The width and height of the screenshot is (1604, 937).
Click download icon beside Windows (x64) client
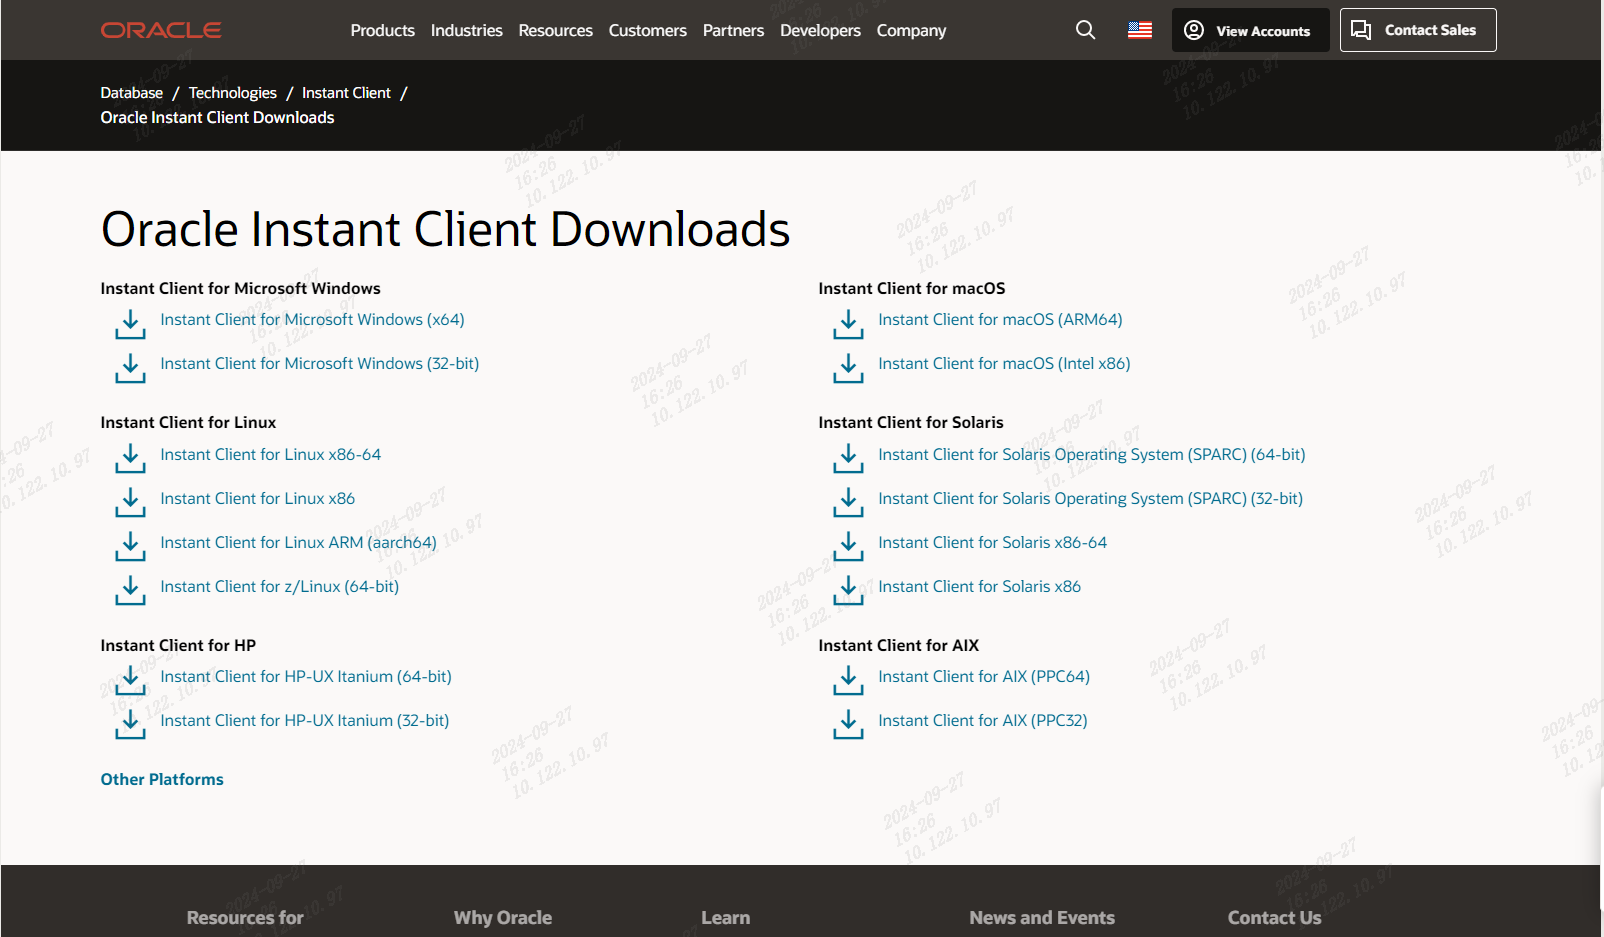click(x=130, y=324)
